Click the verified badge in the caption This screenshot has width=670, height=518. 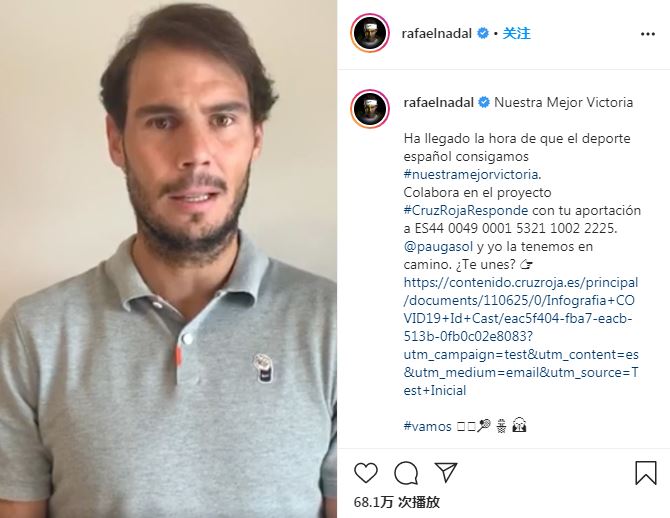click(484, 103)
